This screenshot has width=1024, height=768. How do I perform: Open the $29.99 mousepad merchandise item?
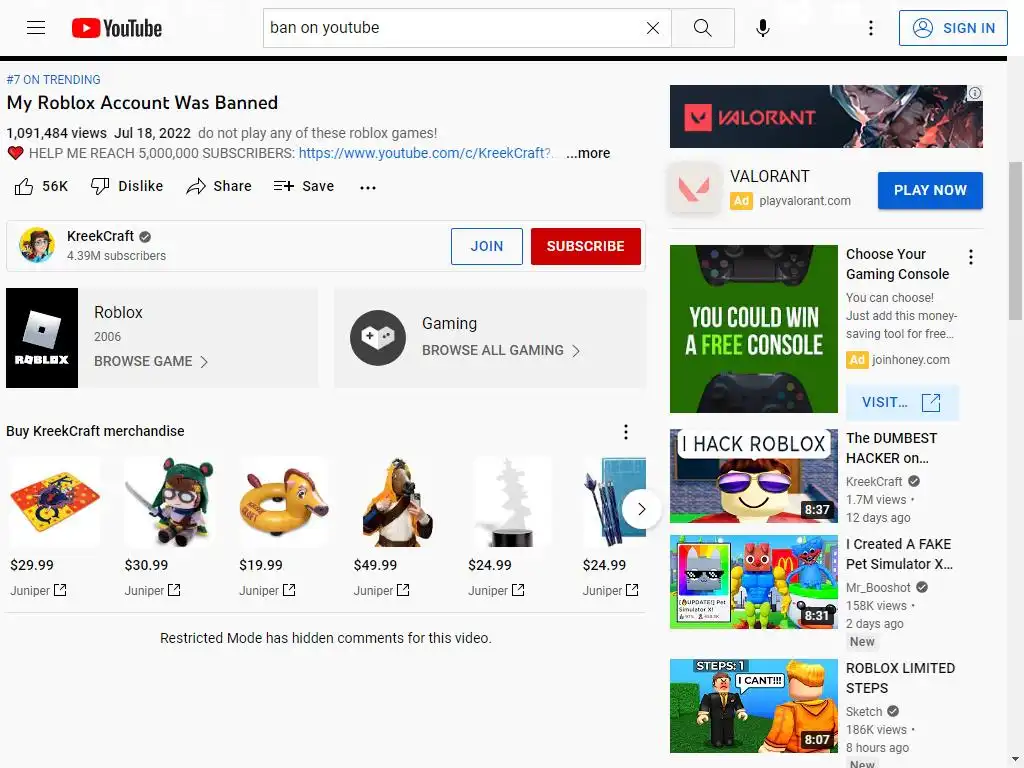click(x=55, y=502)
